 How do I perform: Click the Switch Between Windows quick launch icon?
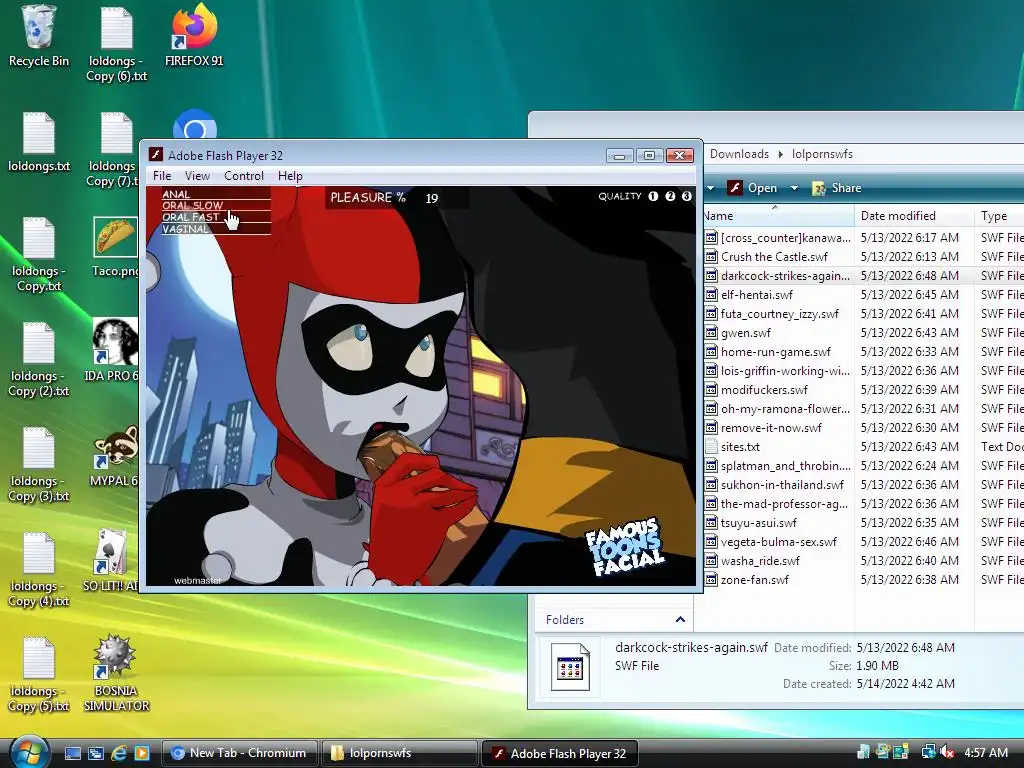tap(95, 753)
